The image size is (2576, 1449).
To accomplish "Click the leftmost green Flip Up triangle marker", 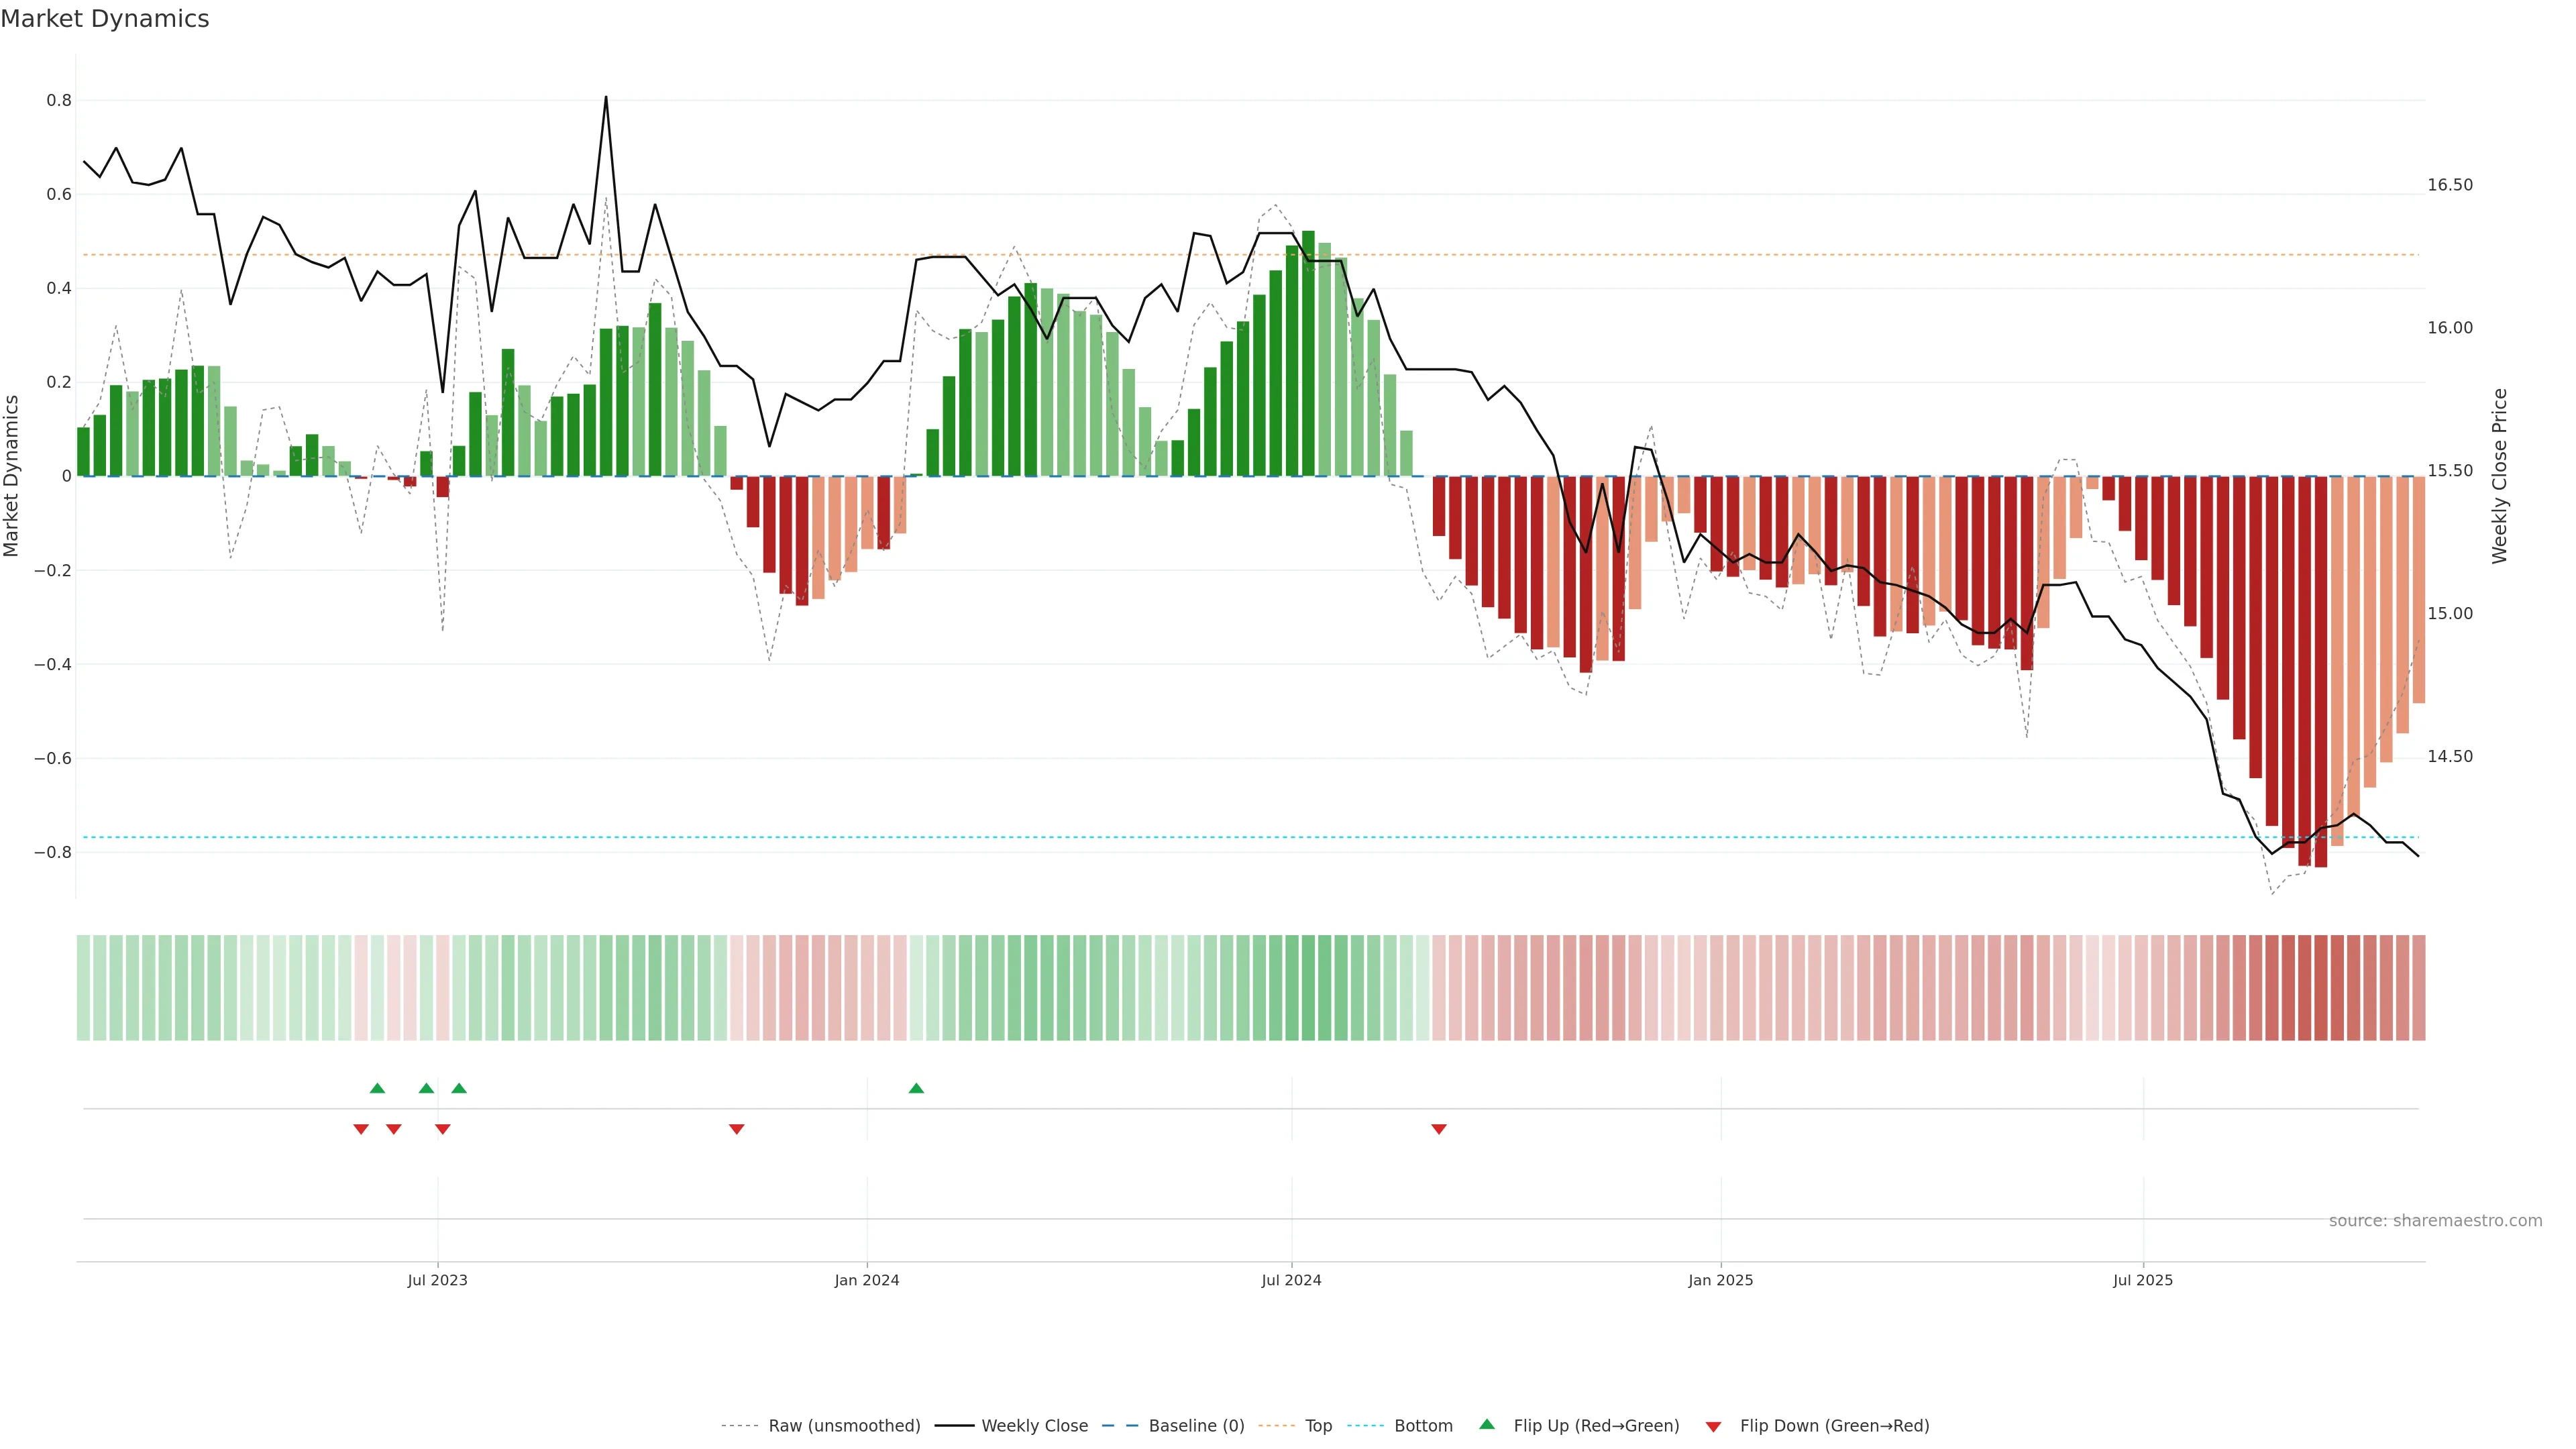I will click(x=377, y=1088).
